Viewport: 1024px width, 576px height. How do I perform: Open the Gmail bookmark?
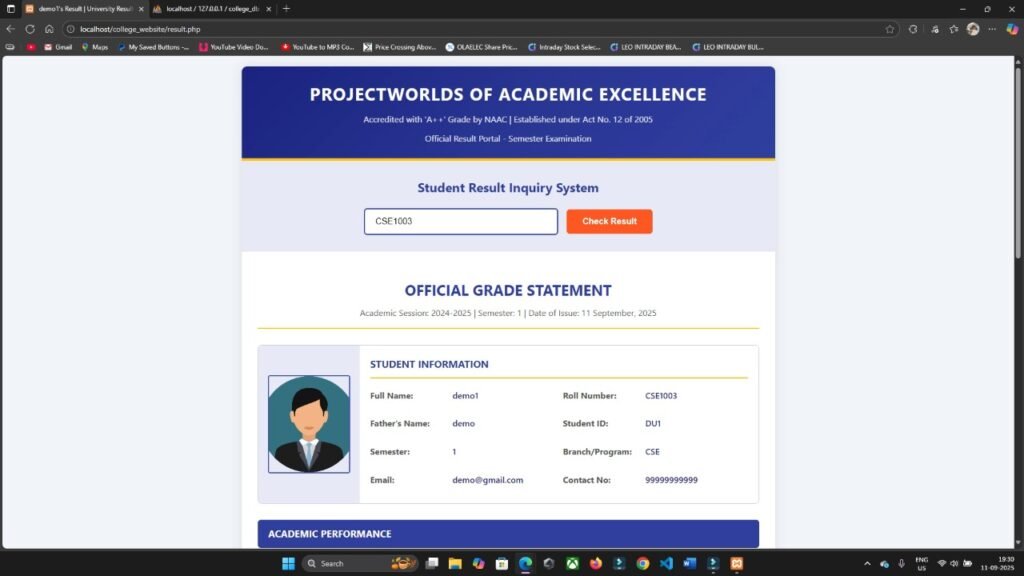coord(55,47)
